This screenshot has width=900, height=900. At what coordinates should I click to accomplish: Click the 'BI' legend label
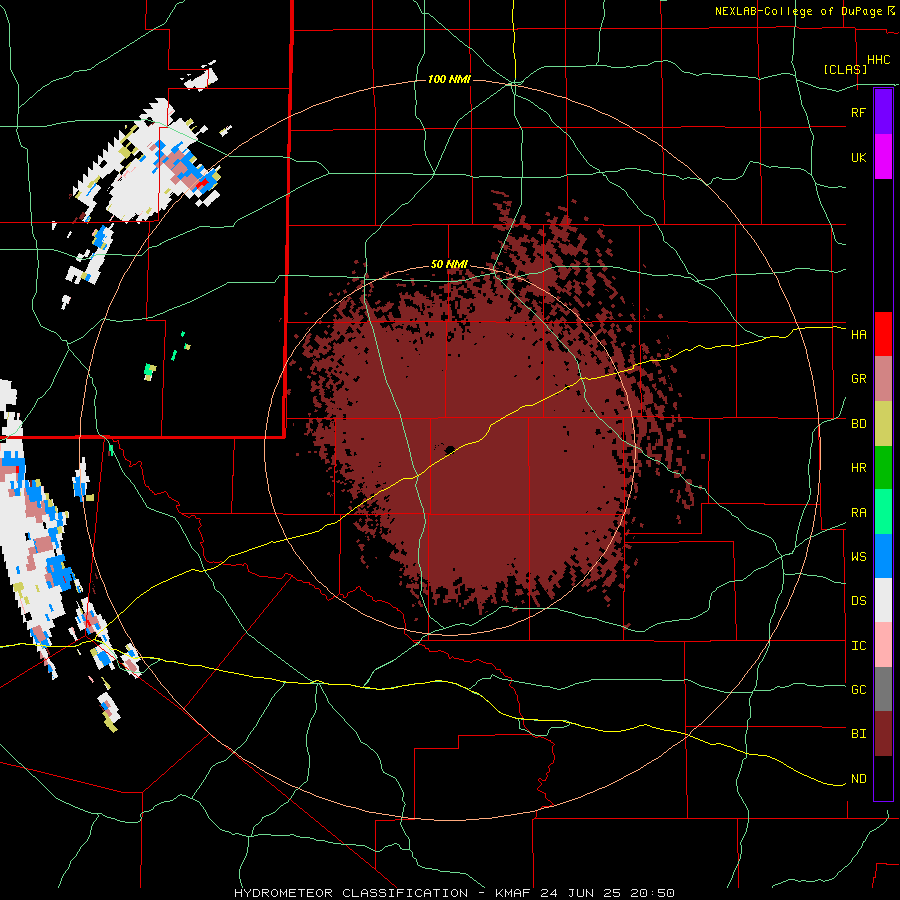858,734
